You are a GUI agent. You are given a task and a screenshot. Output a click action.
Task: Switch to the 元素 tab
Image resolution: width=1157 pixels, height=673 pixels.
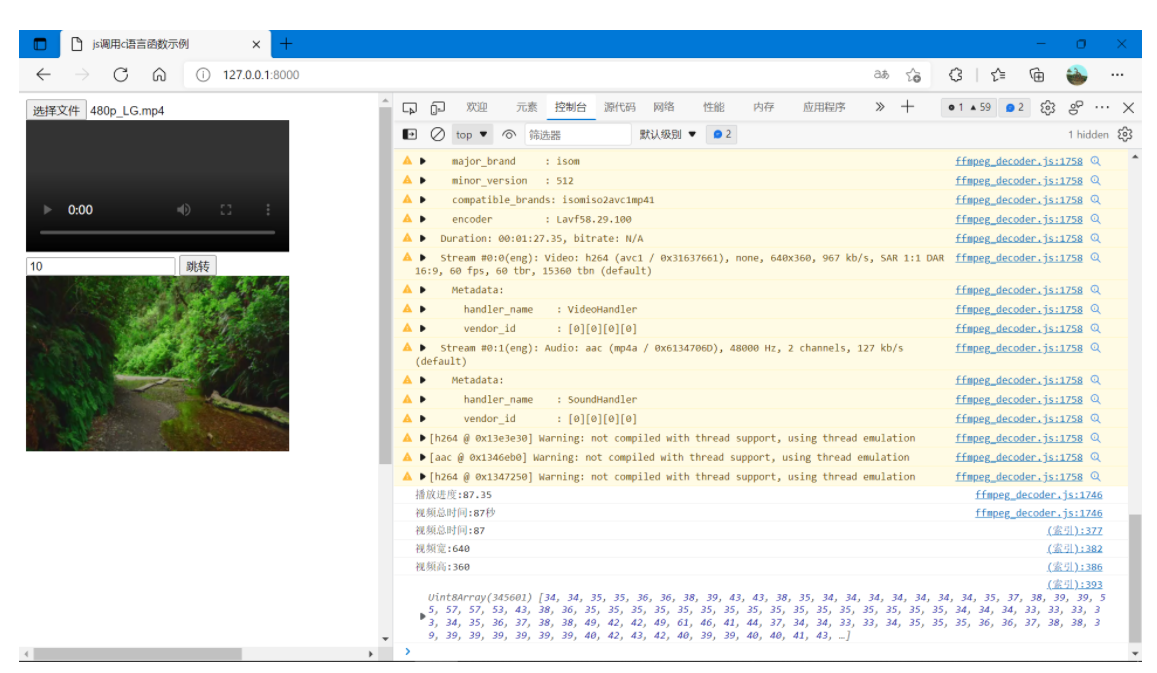coord(526,108)
